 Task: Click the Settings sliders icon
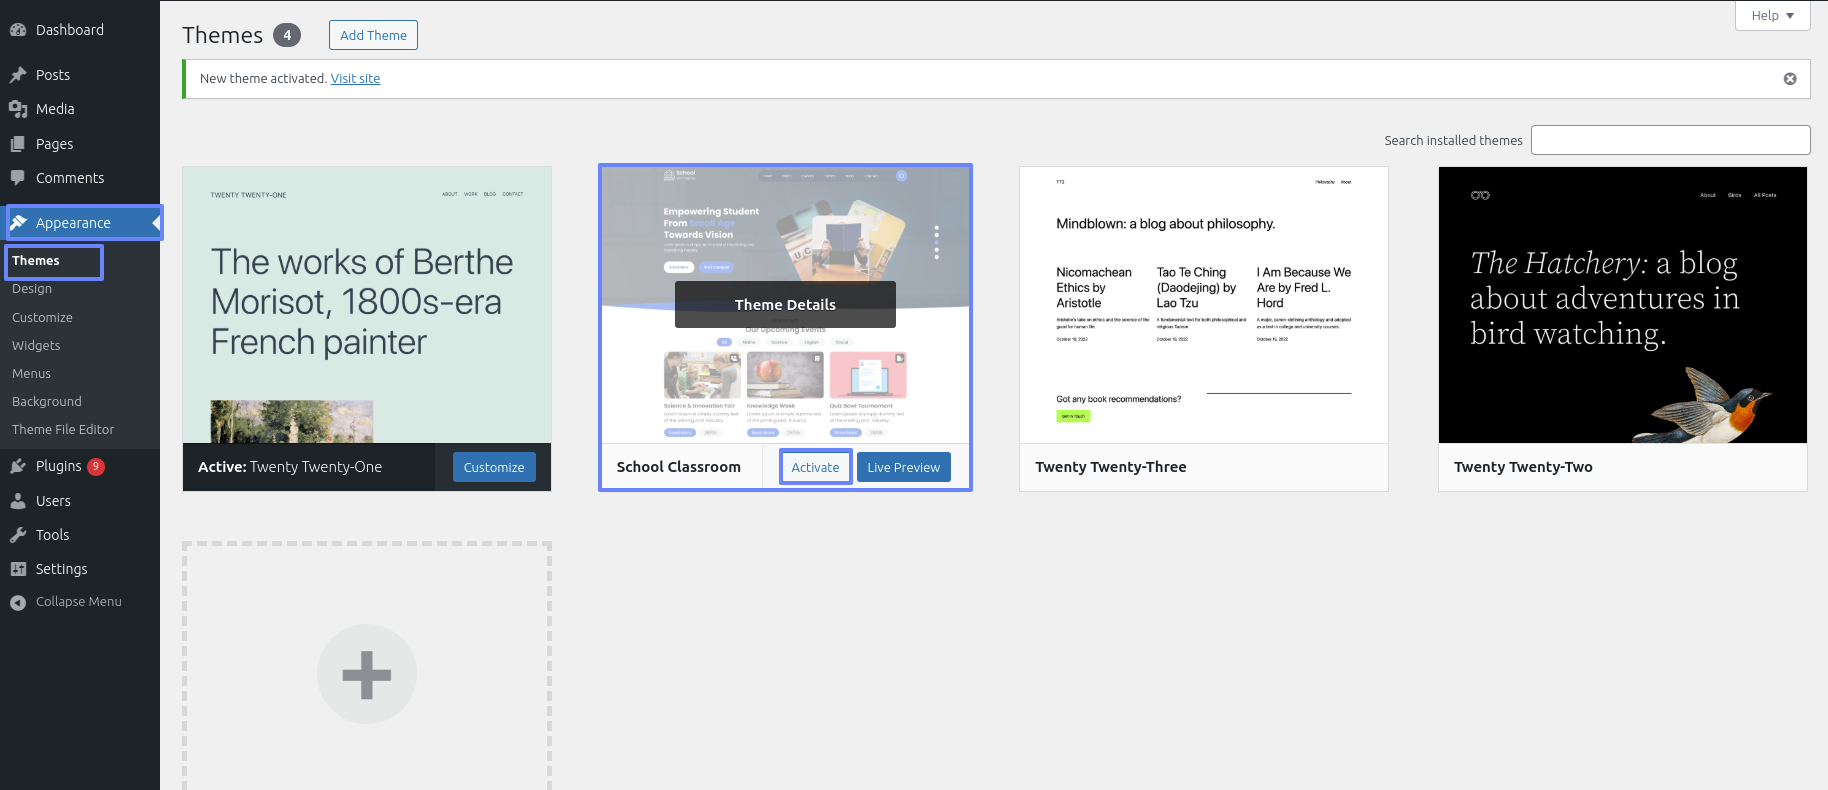click(x=18, y=569)
